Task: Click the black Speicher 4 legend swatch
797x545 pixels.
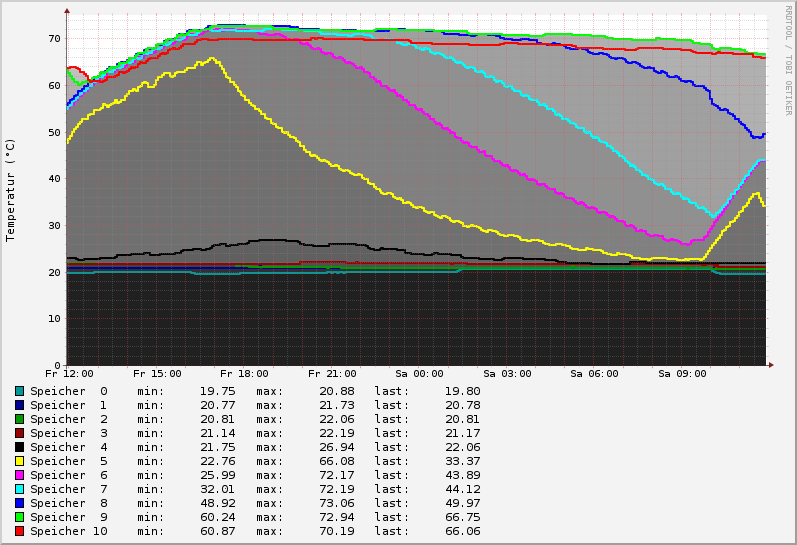Action: 19,447
